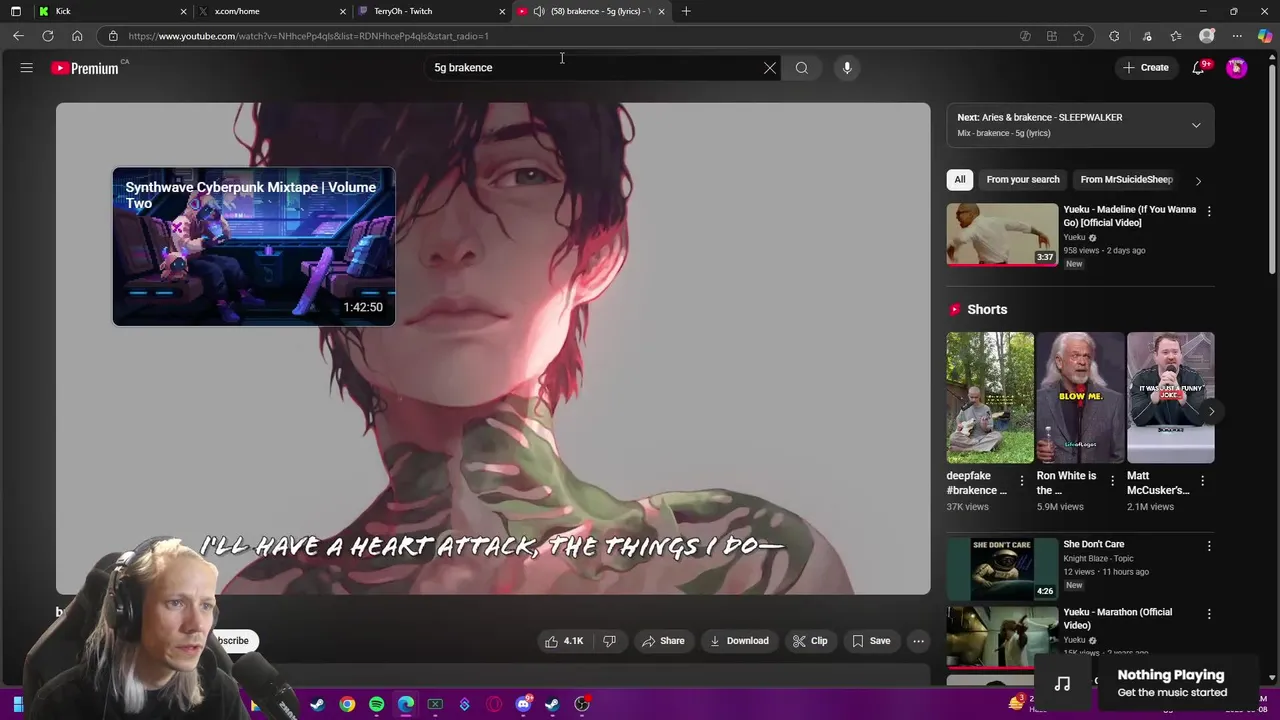Click the browser address bar URL
The width and height of the screenshot is (1280, 720).
click(x=309, y=36)
